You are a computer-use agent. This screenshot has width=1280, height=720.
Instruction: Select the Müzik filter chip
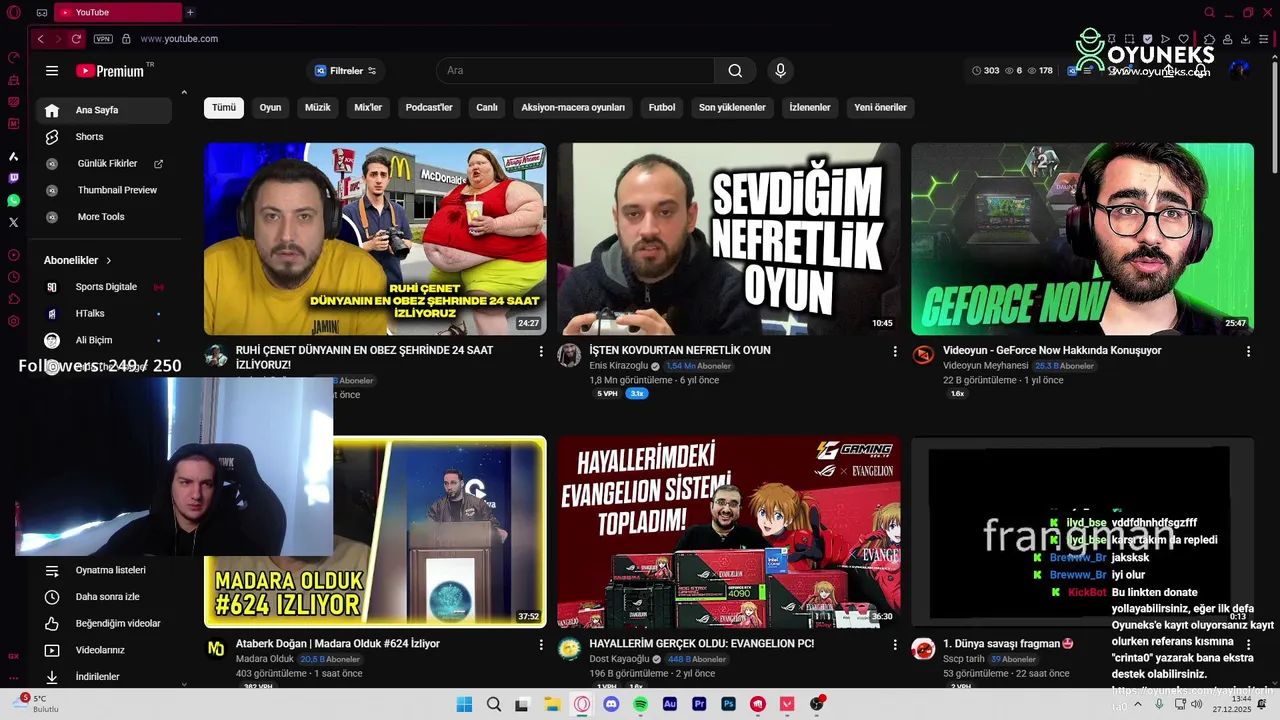(x=317, y=108)
